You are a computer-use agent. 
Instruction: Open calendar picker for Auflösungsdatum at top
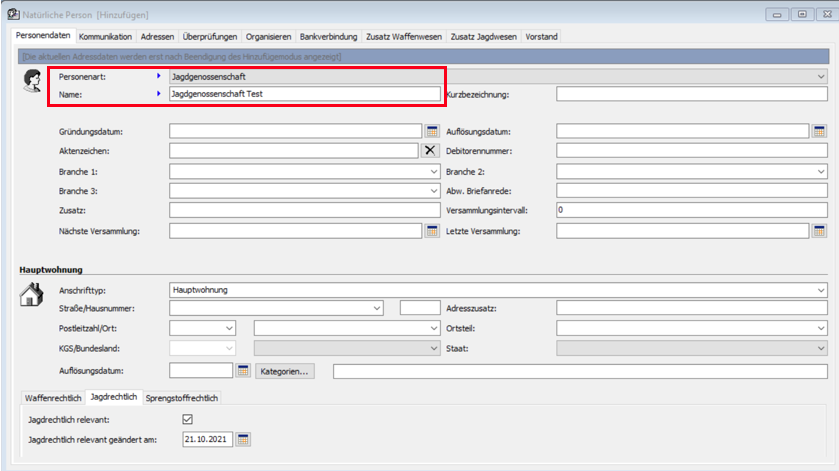[819, 131]
